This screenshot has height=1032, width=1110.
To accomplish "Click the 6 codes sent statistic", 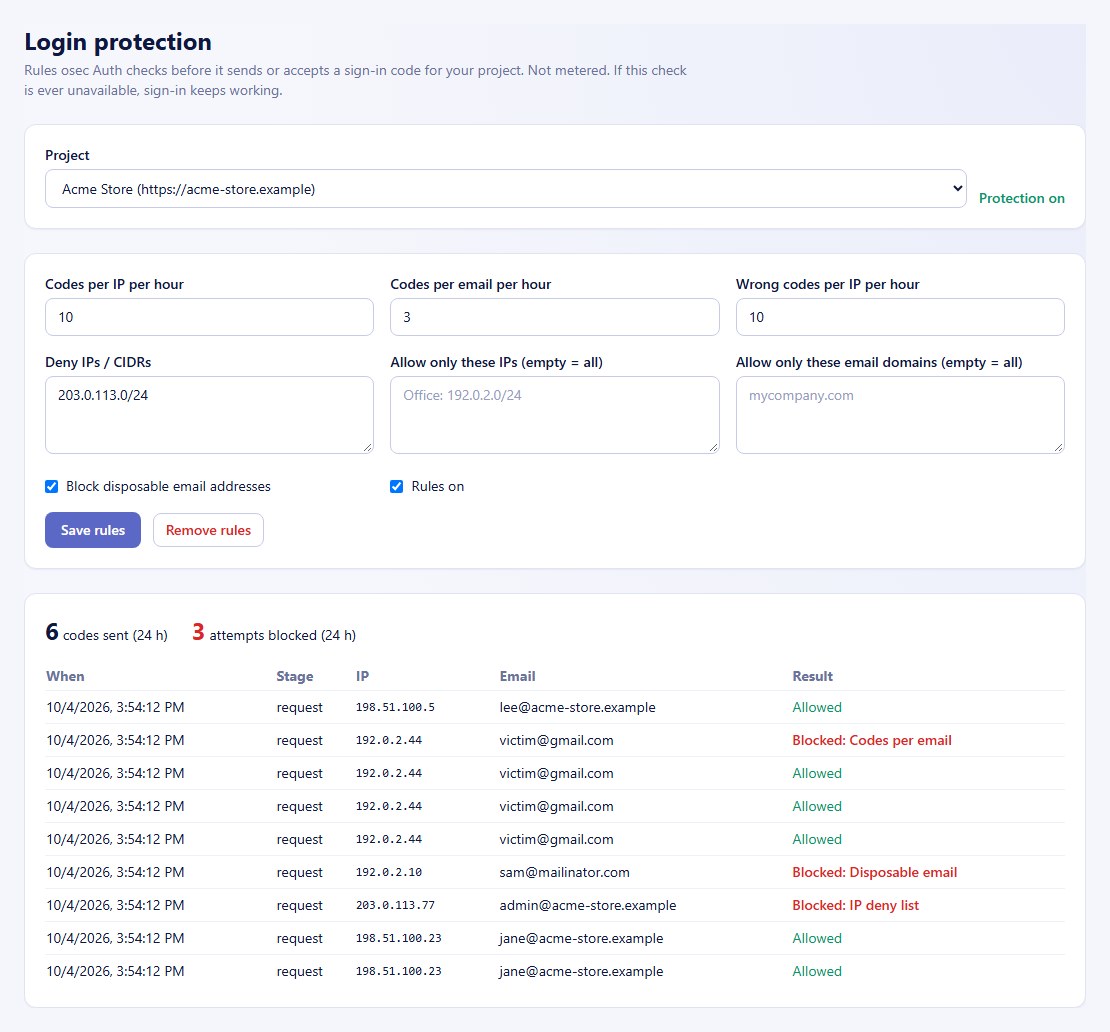I will pyautogui.click(x=107, y=632).
